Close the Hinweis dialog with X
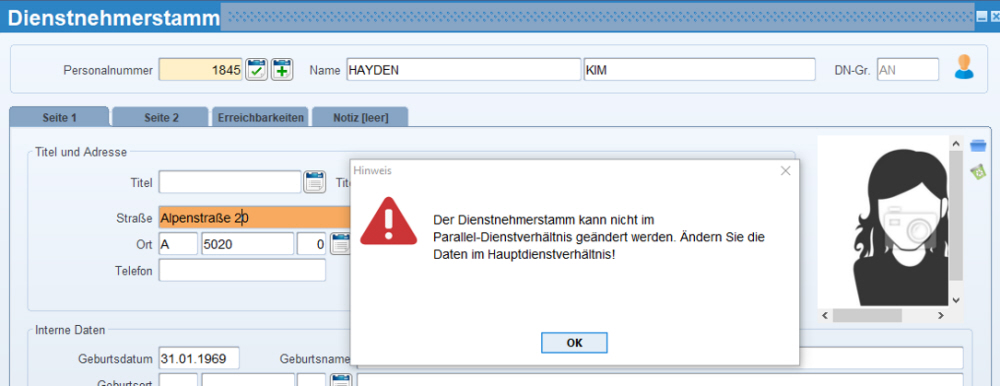1000x386 pixels. (x=785, y=170)
